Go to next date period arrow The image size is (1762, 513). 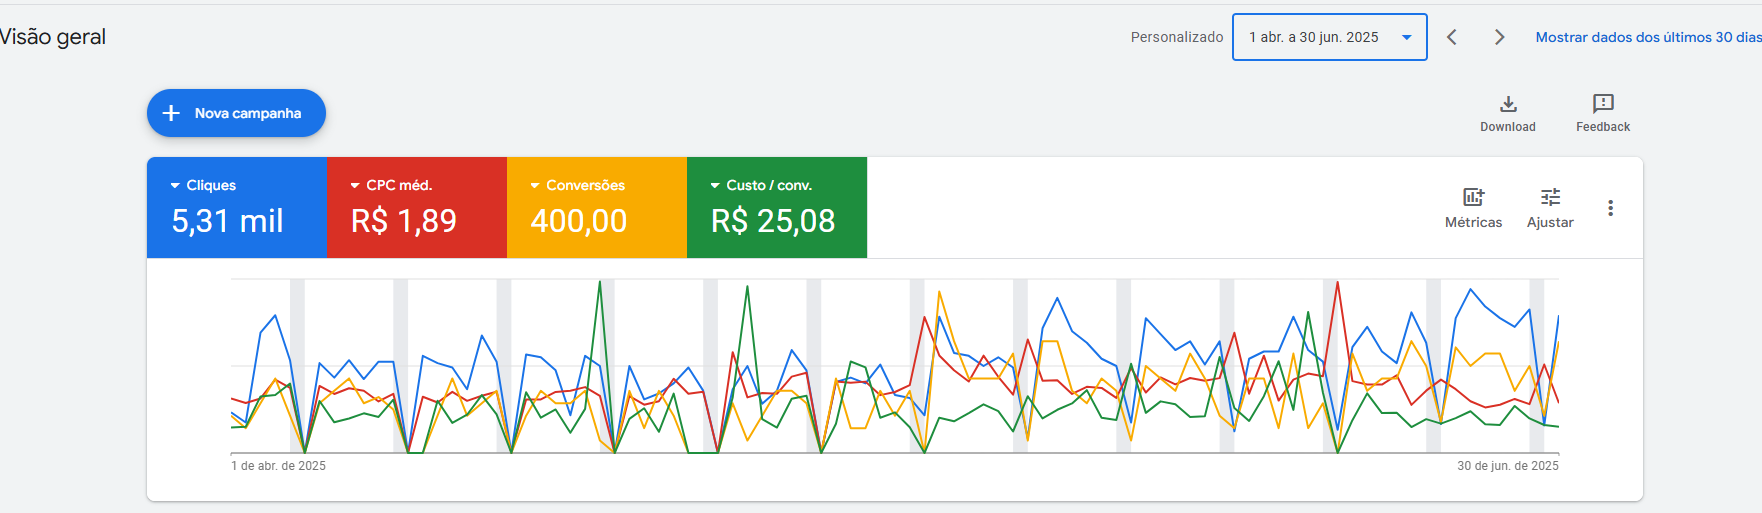click(x=1499, y=37)
